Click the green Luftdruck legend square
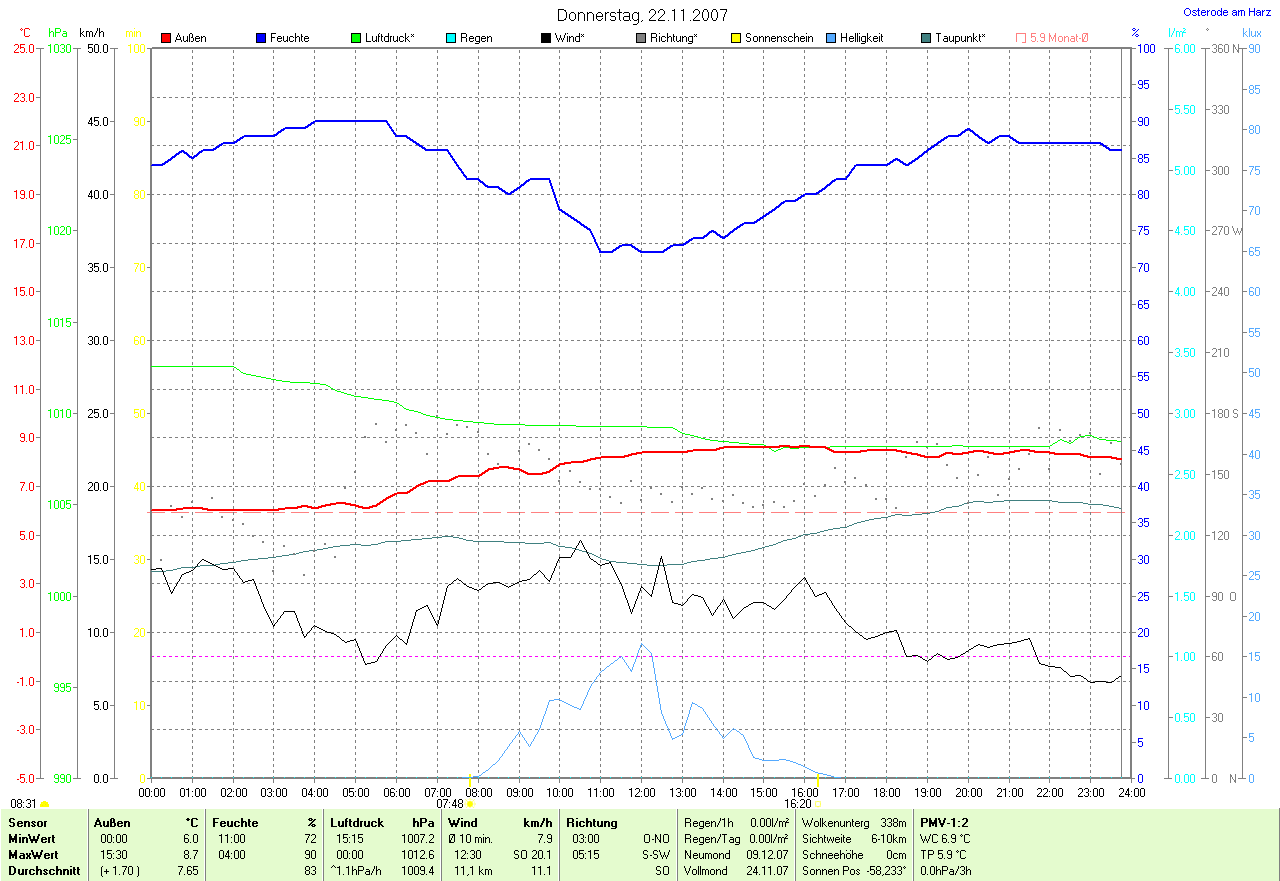The image size is (1280, 881). (x=356, y=38)
